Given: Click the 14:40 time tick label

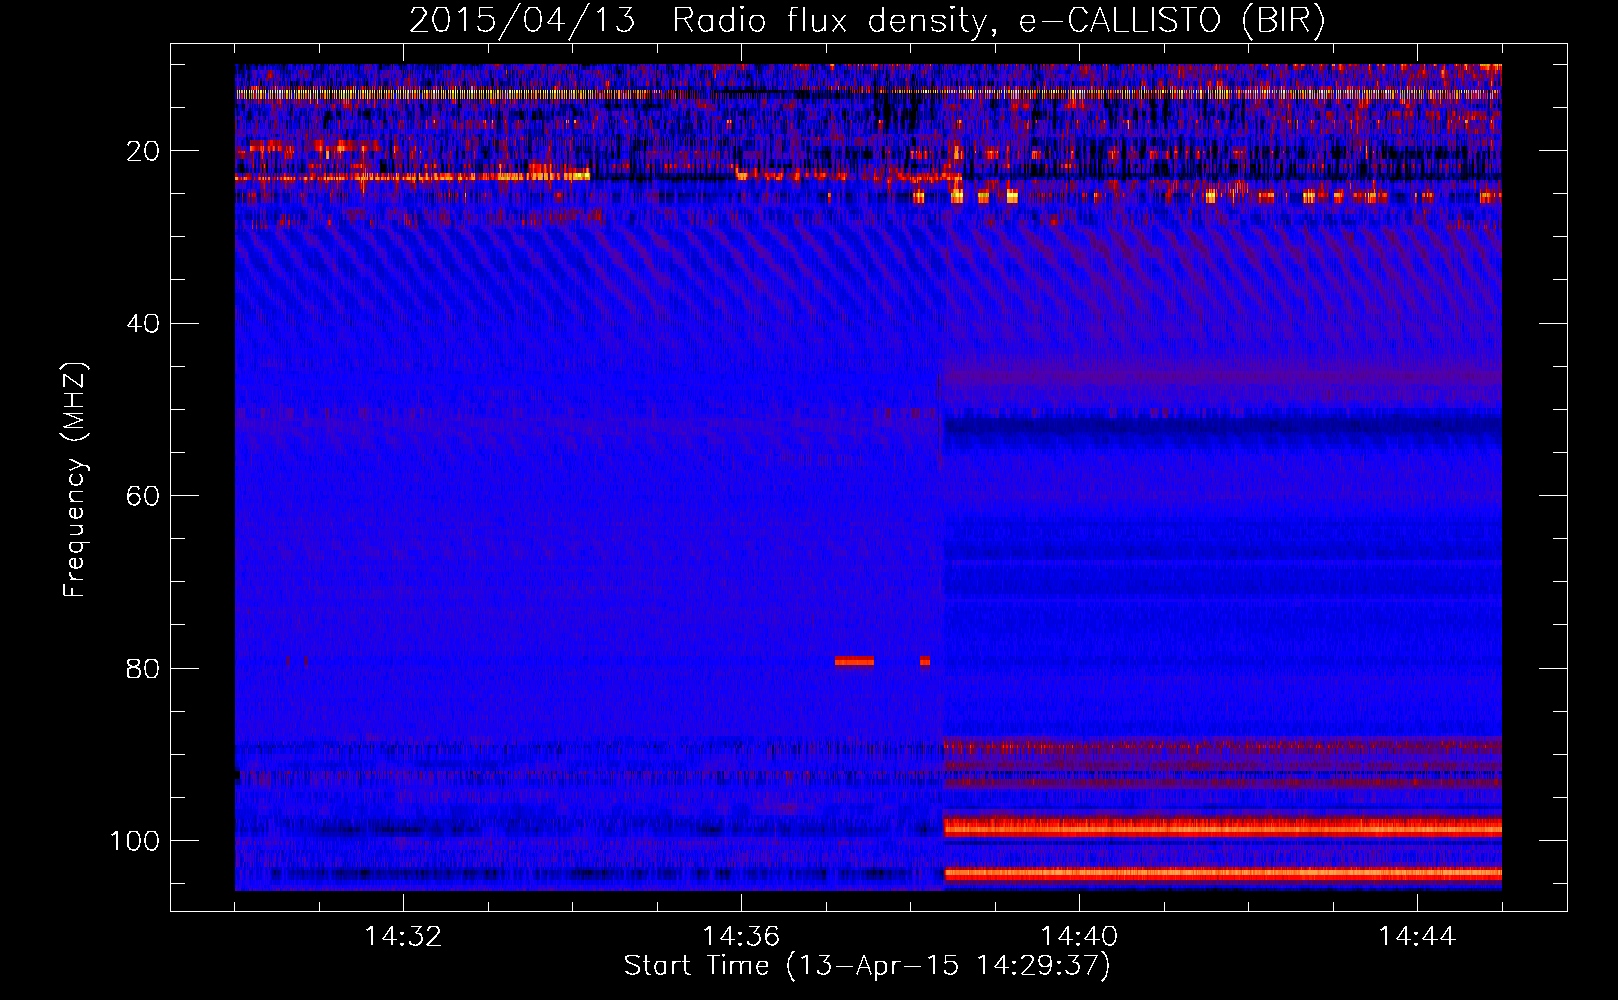Looking at the screenshot, I should (1079, 936).
